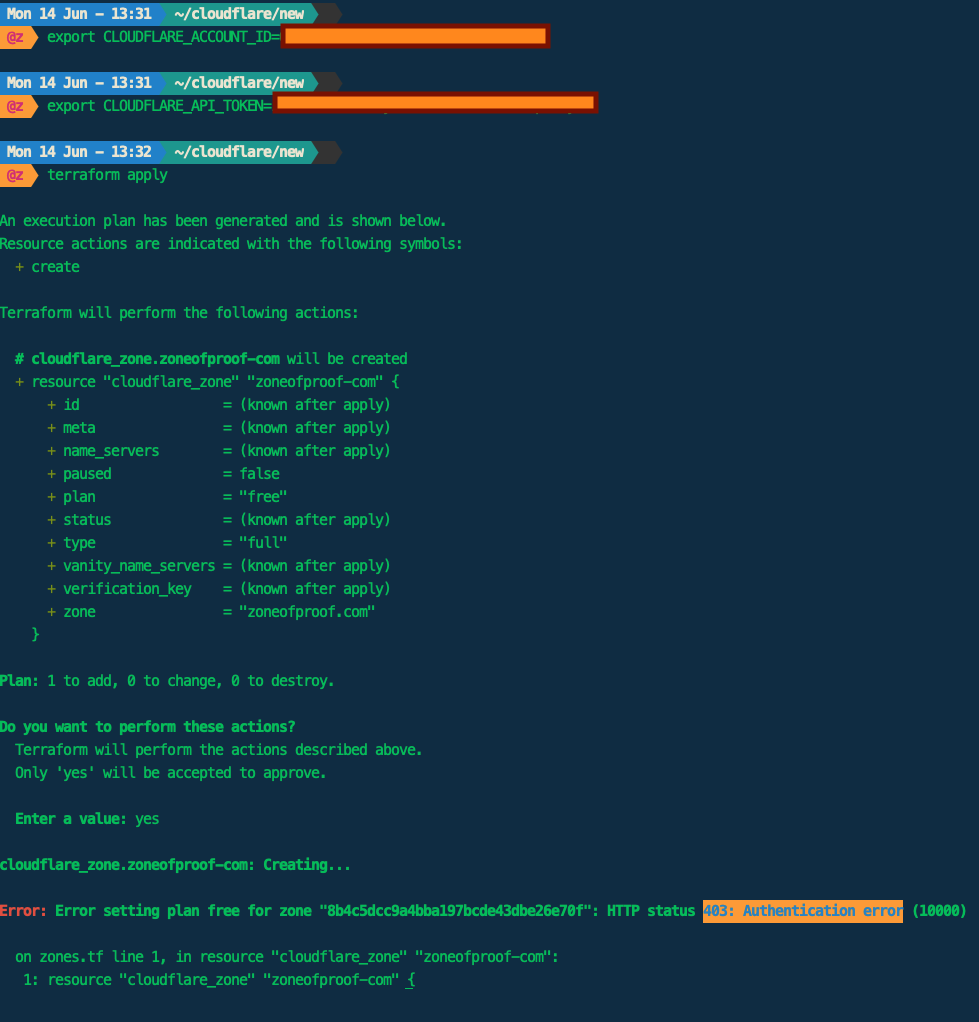Click the 'Resource actions are indicated' line
979x1022 pixels.
(231, 244)
